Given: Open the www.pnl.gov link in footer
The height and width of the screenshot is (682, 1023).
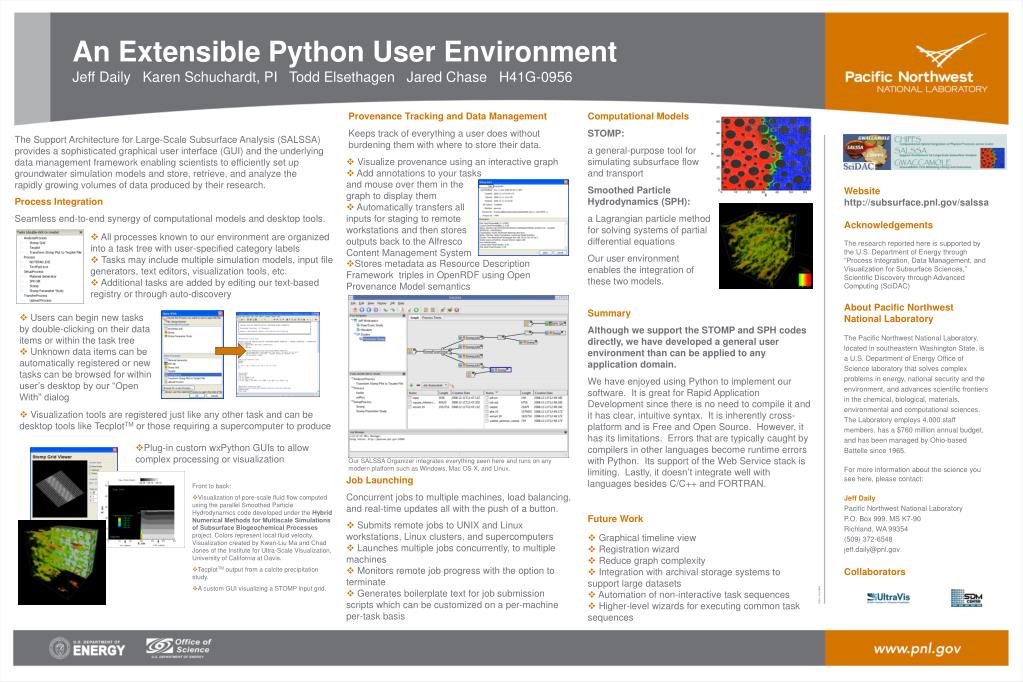Looking at the screenshot, I should tap(917, 649).
